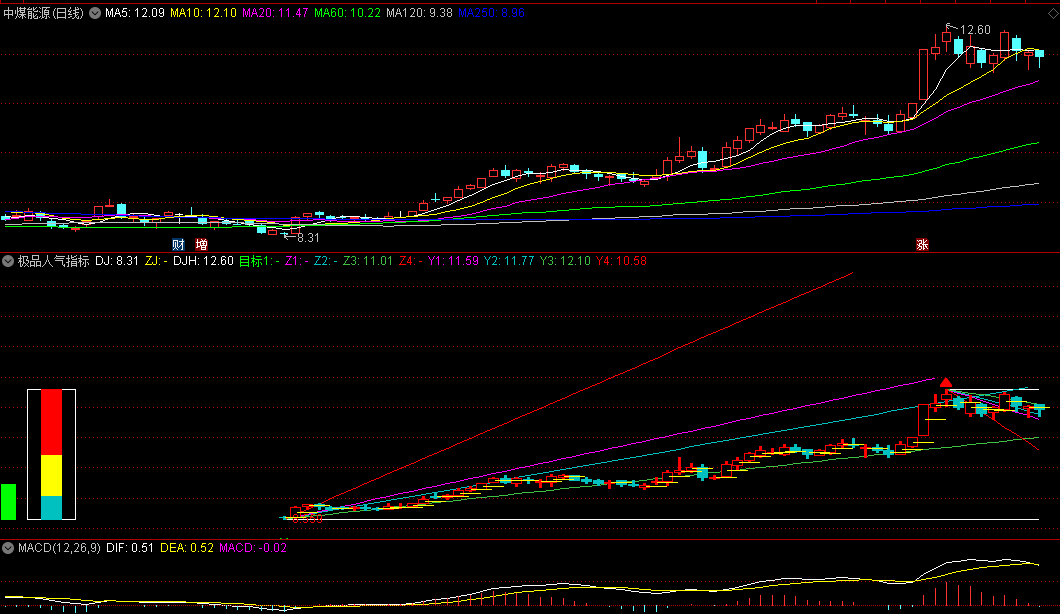1060x614 pixels.
Task: Click the Z3: 11.01 value
Action: (368, 261)
